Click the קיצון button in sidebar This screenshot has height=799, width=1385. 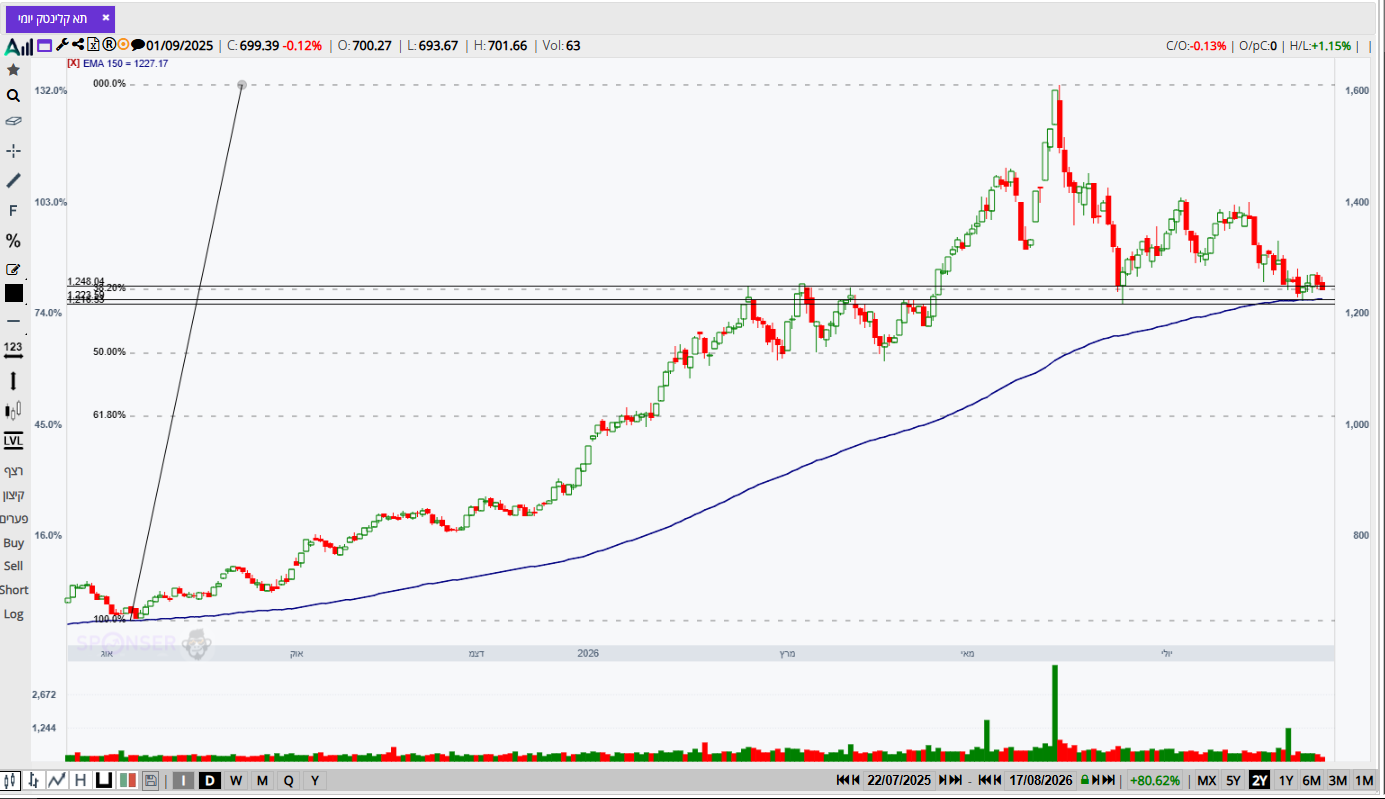pyautogui.click(x=13, y=495)
